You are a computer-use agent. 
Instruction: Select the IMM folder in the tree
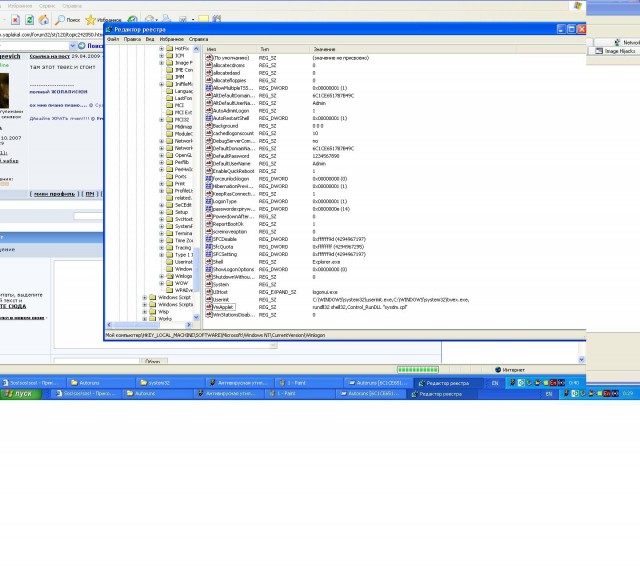coord(180,77)
